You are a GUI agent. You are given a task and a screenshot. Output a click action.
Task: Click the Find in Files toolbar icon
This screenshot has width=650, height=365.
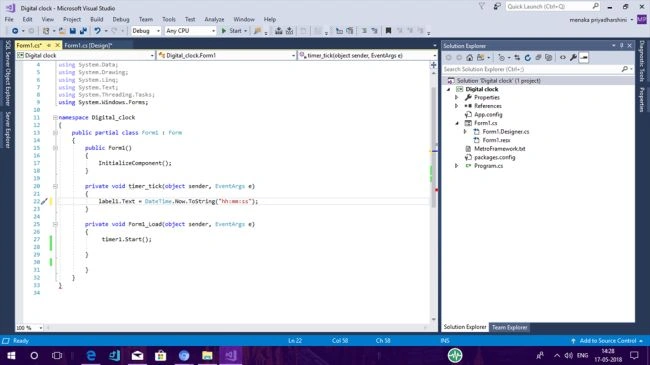257,31
